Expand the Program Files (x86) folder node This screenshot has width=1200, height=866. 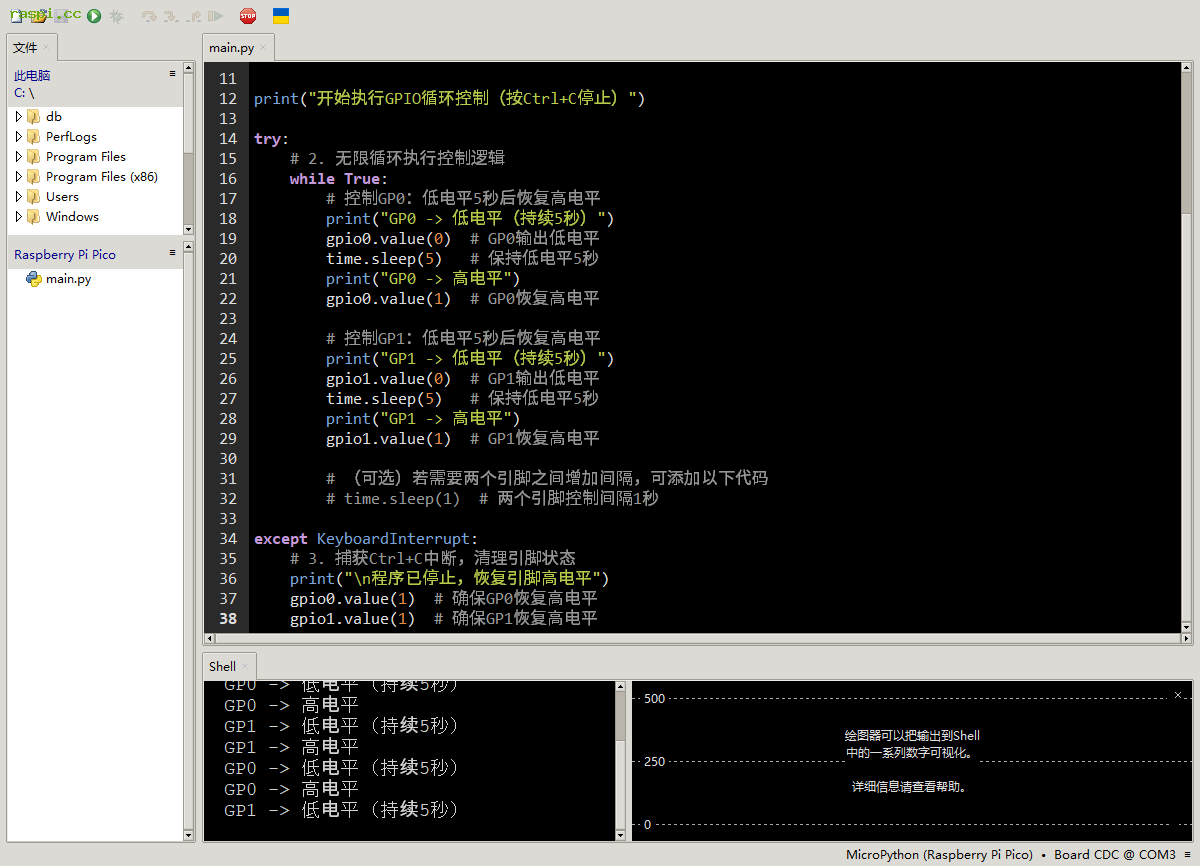pyautogui.click(x=19, y=177)
